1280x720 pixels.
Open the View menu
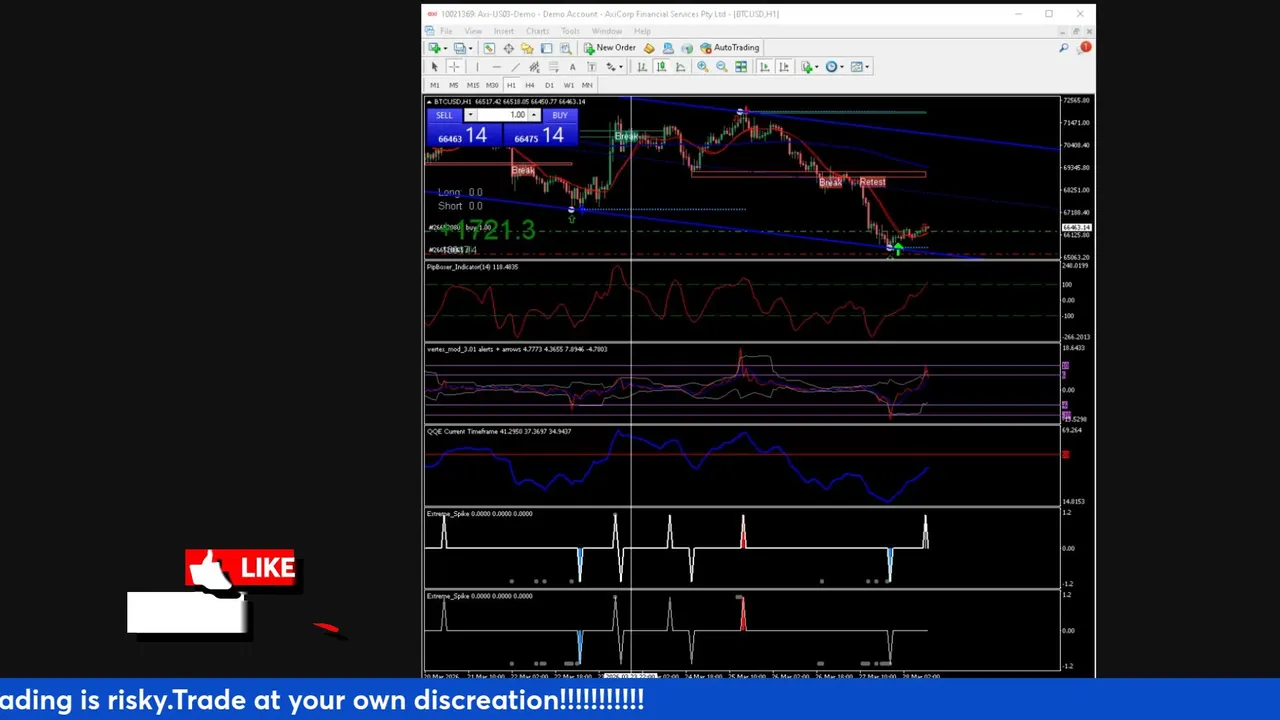(473, 31)
